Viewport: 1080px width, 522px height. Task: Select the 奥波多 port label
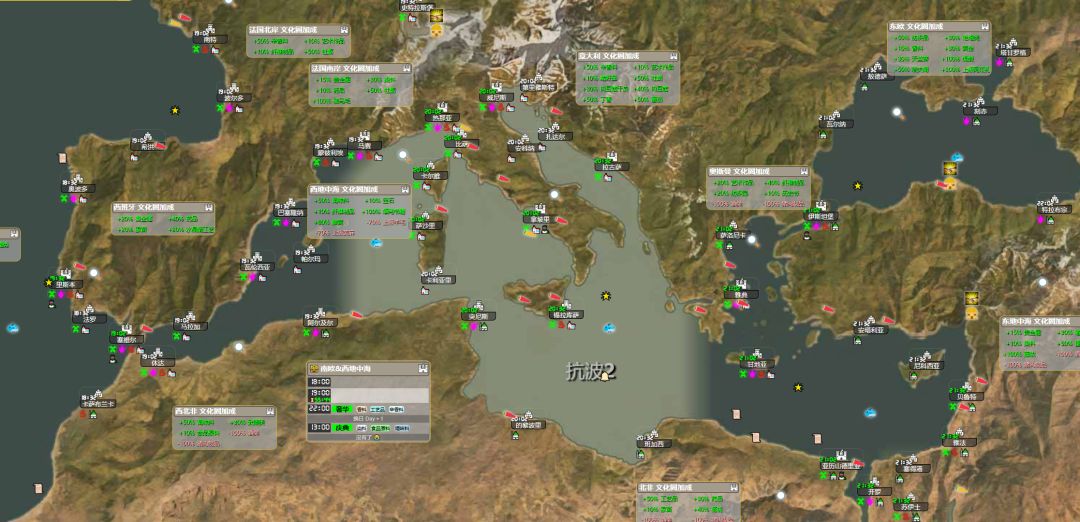78,189
